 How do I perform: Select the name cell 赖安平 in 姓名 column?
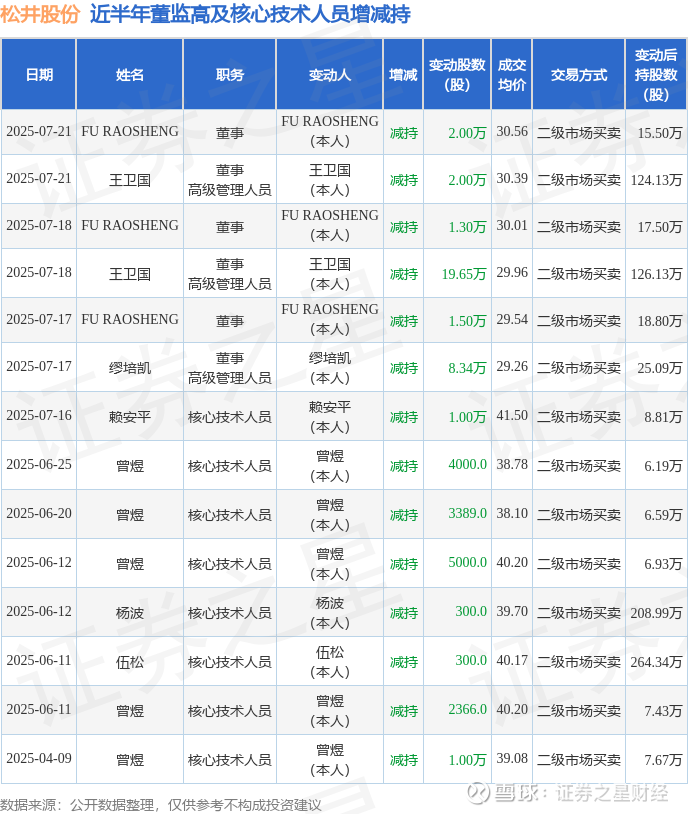[130, 417]
